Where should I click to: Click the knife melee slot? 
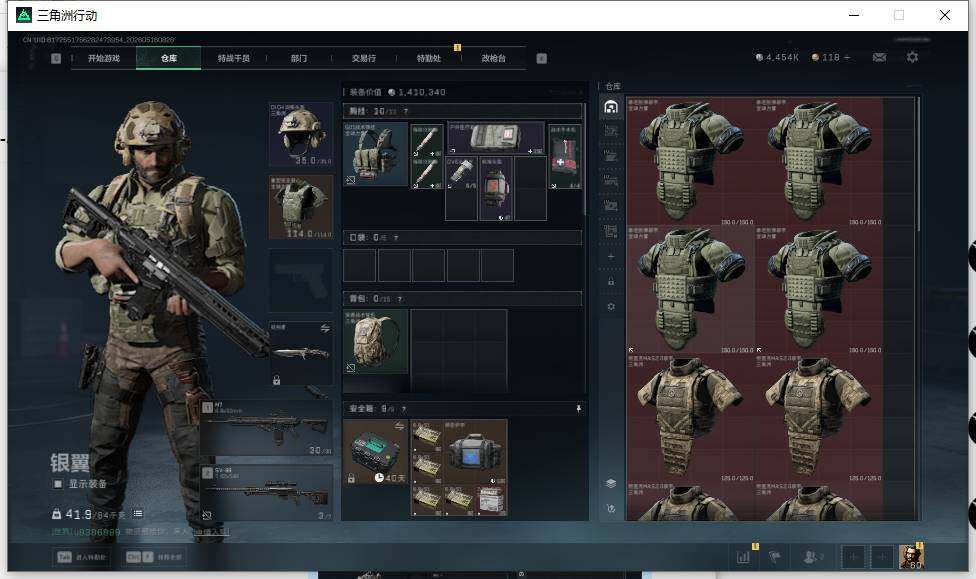[x=301, y=353]
